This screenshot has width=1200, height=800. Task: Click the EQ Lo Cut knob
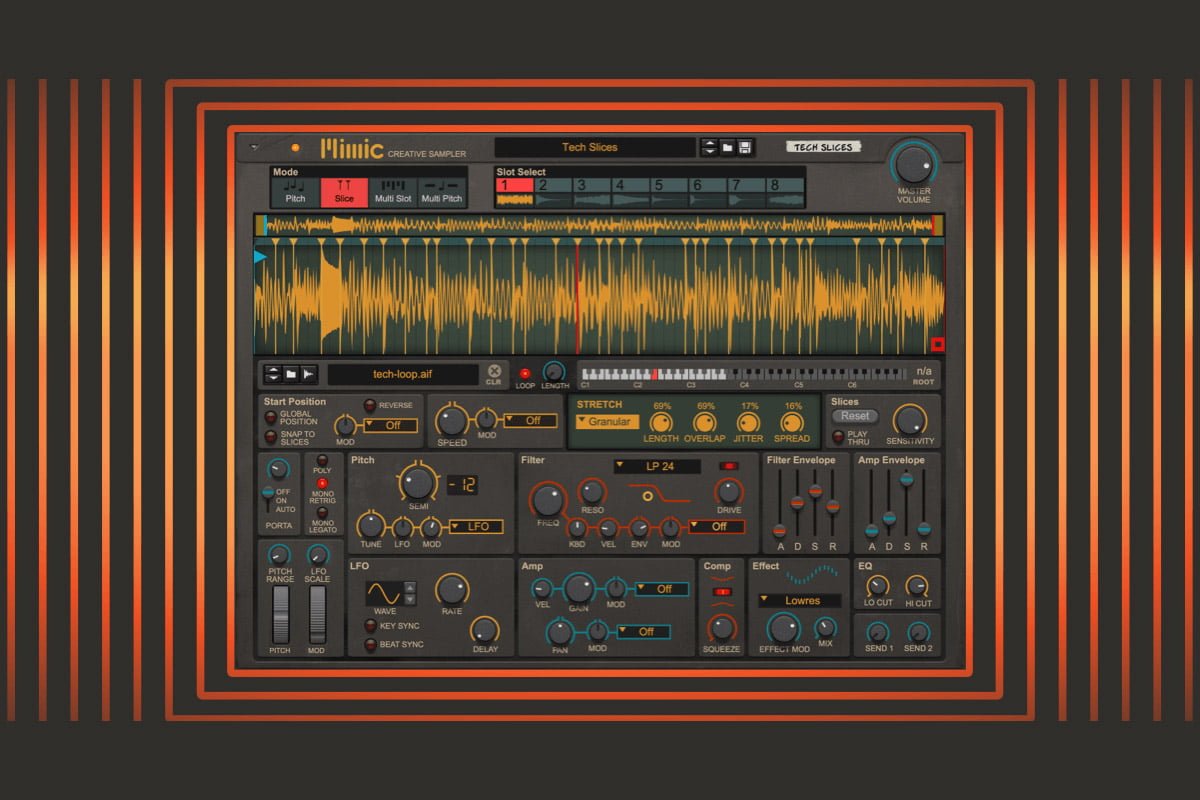pyautogui.click(x=877, y=587)
